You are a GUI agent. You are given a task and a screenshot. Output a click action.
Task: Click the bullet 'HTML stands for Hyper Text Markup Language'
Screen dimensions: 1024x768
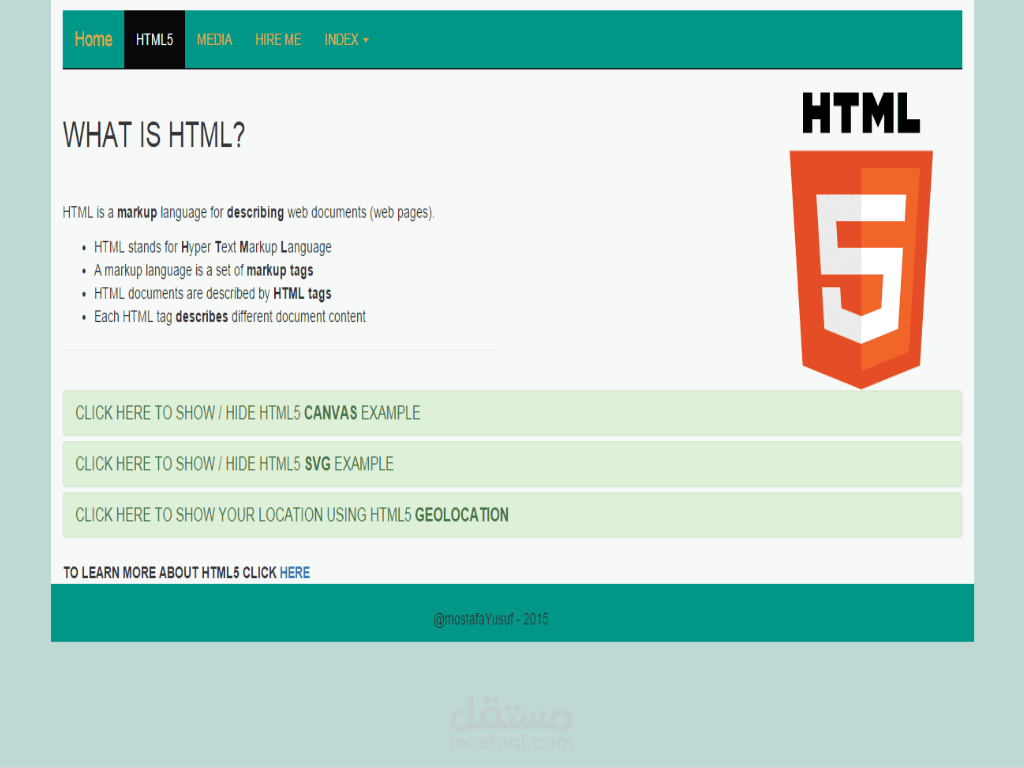(x=213, y=248)
